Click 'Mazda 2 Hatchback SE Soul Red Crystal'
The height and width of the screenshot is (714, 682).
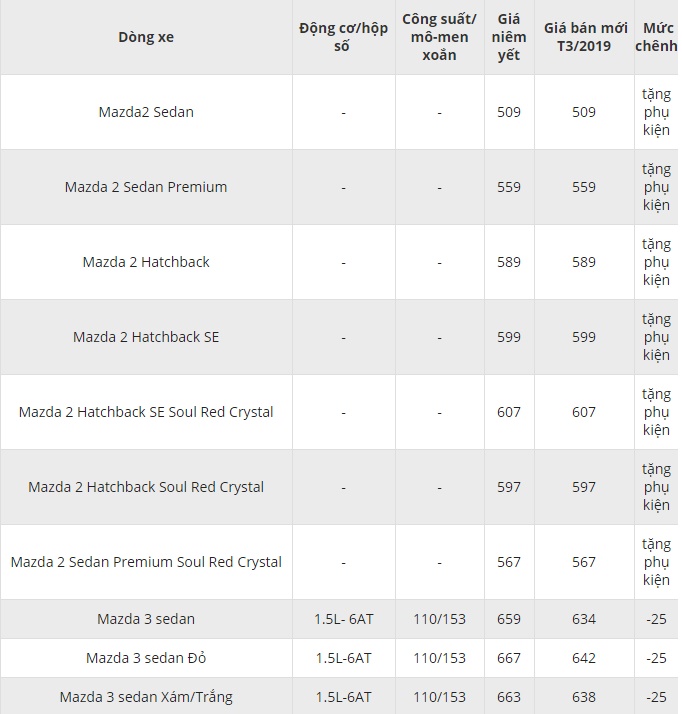146,412
